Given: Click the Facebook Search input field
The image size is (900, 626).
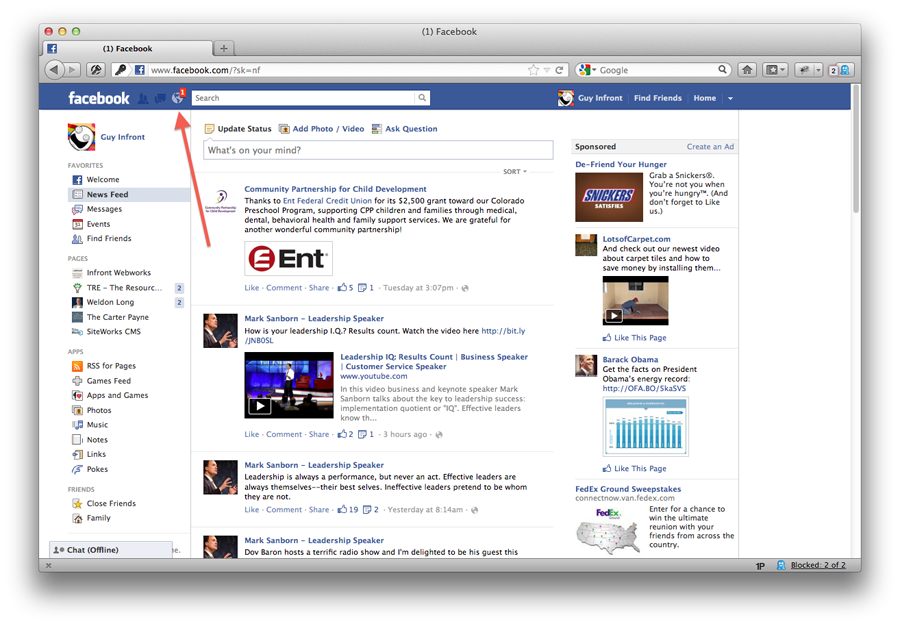Looking at the screenshot, I should (x=303, y=98).
